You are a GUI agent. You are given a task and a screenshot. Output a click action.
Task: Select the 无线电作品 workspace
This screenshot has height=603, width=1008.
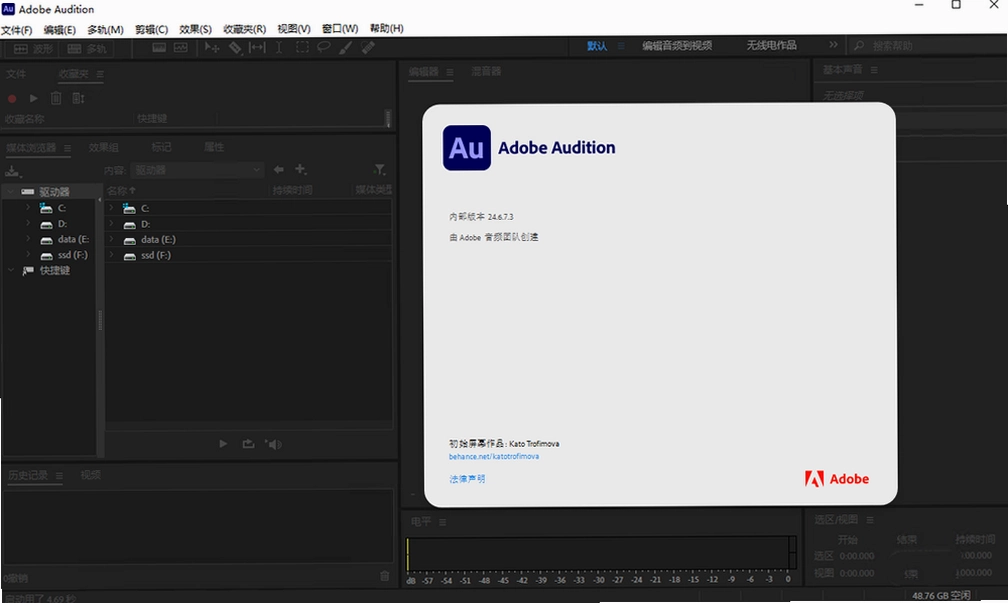[x=771, y=46]
